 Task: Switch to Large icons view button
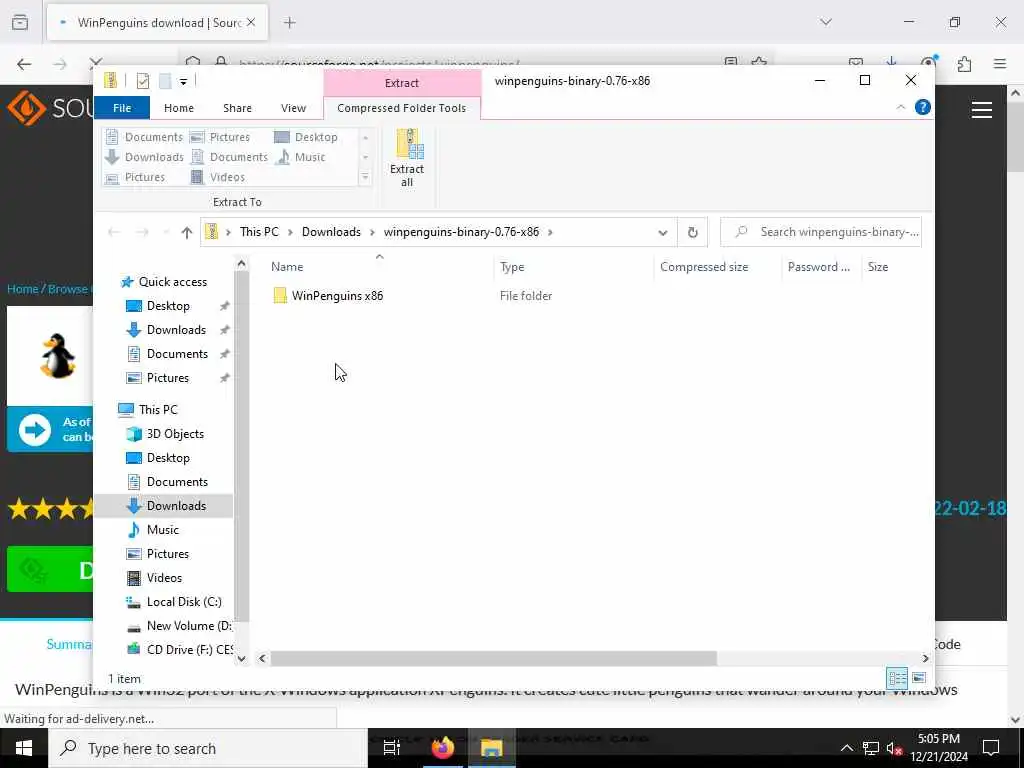[x=918, y=678]
